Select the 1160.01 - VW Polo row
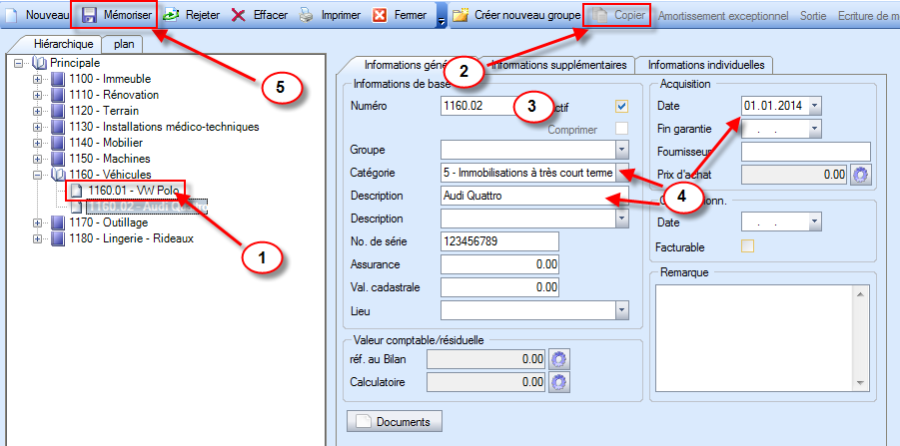 pyautogui.click(x=134, y=190)
